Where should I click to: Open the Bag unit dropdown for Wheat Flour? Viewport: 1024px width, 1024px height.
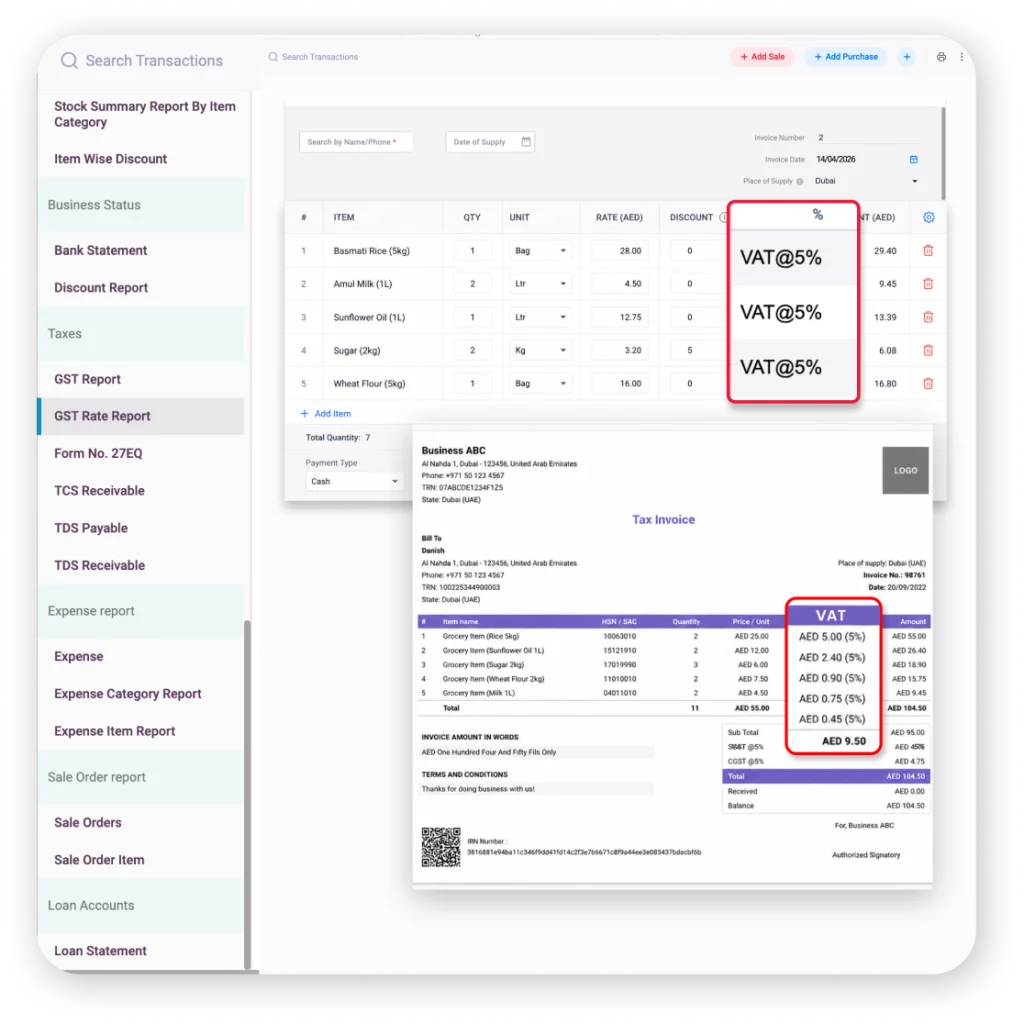[x=540, y=384]
